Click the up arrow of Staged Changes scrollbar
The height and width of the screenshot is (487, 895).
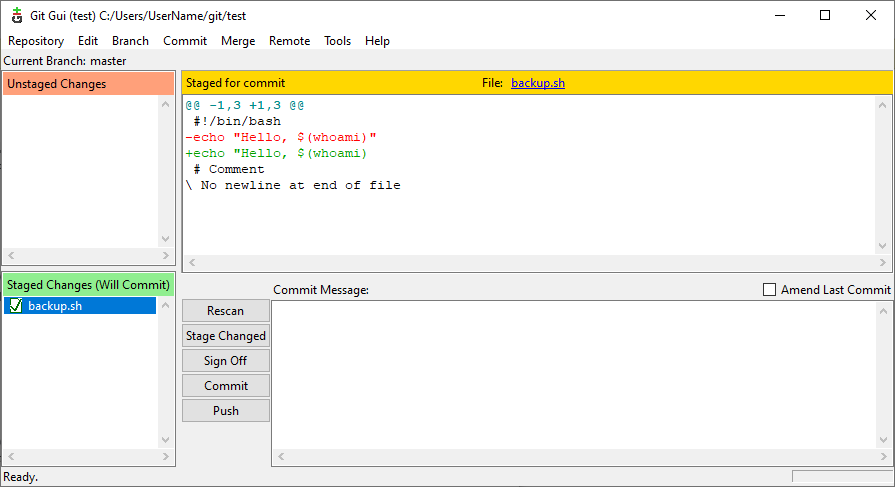point(166,305)
